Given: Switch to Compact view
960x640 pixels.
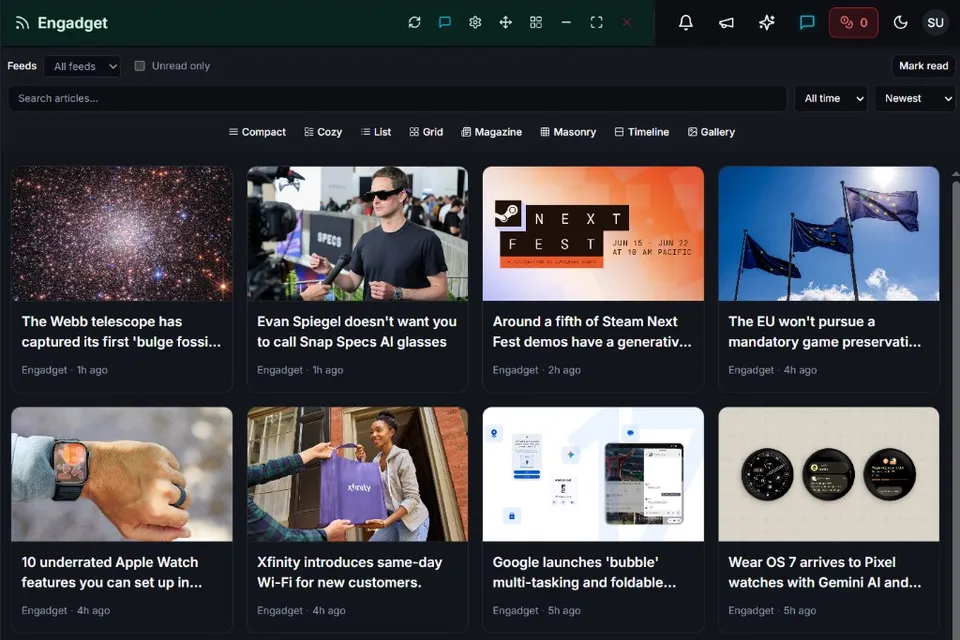Looking at the screenshot, I should click(257, 132).
